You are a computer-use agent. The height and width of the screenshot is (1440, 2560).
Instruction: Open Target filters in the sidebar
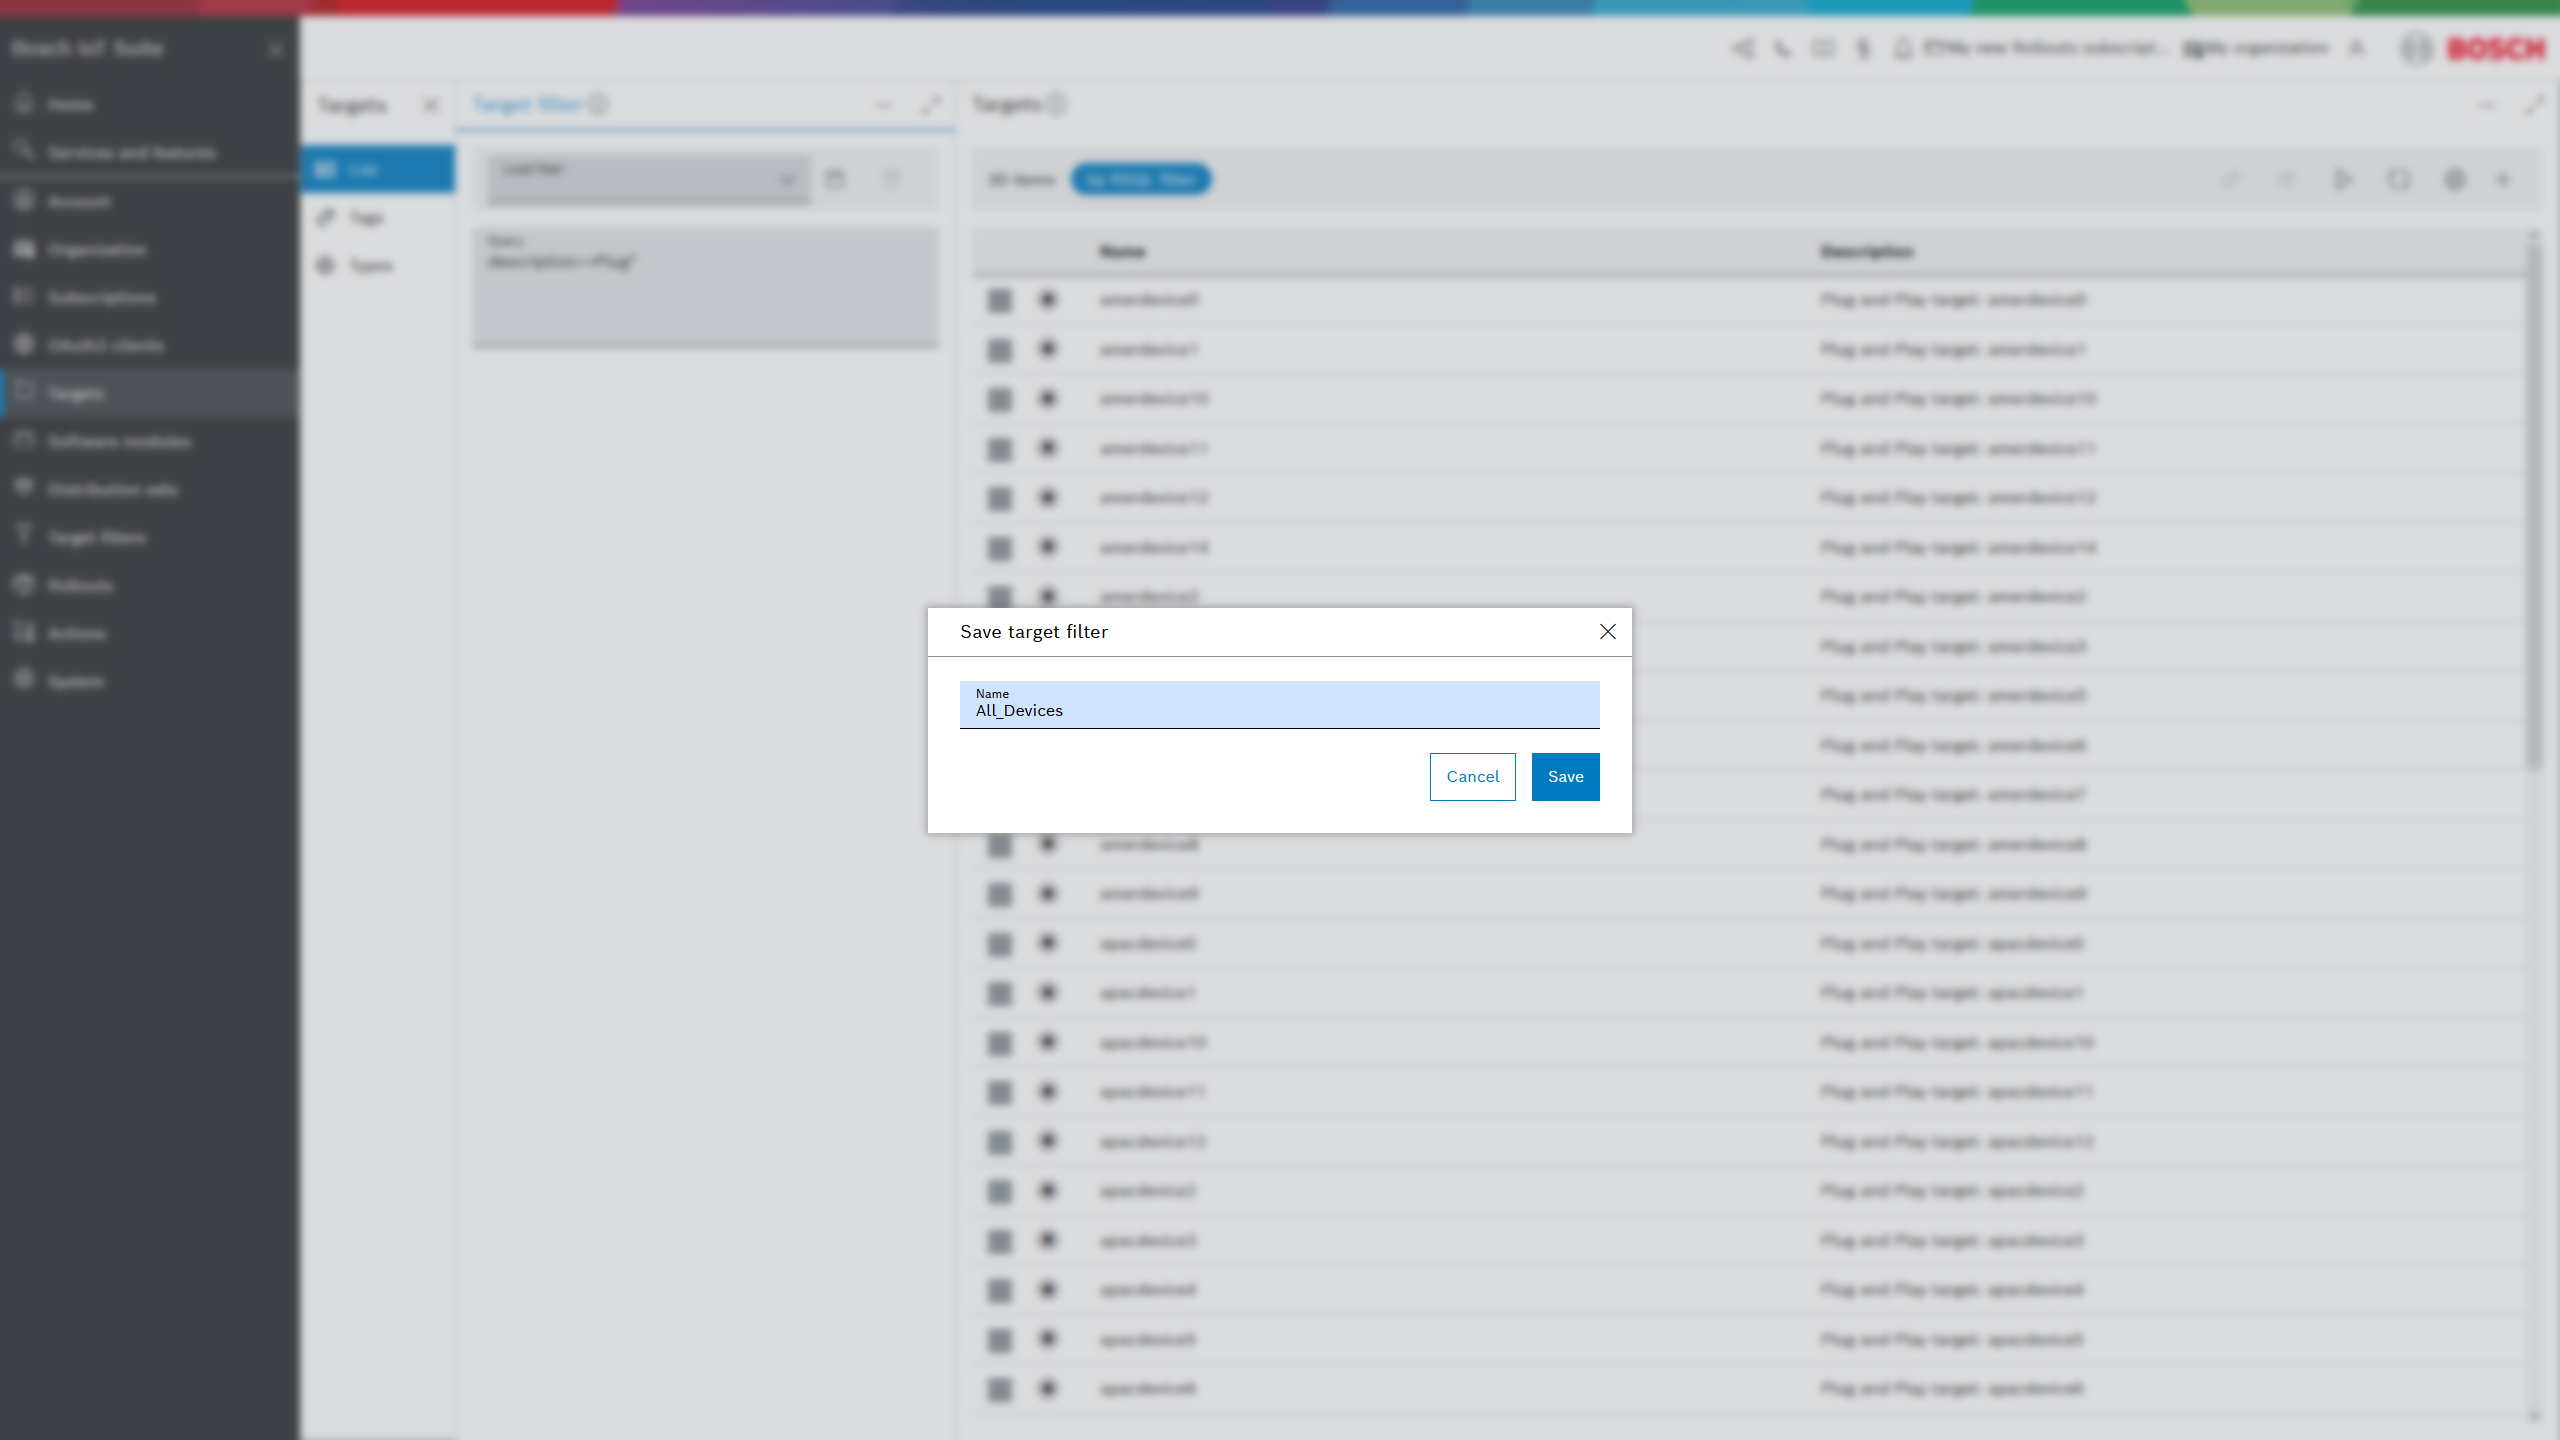96,537
